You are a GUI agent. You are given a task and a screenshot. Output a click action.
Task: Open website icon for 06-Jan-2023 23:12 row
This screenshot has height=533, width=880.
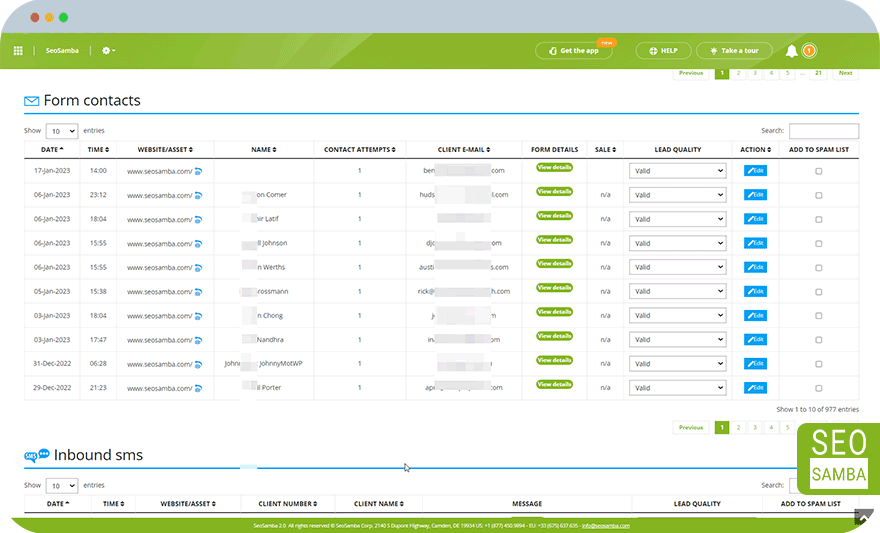tap(198, 195)
